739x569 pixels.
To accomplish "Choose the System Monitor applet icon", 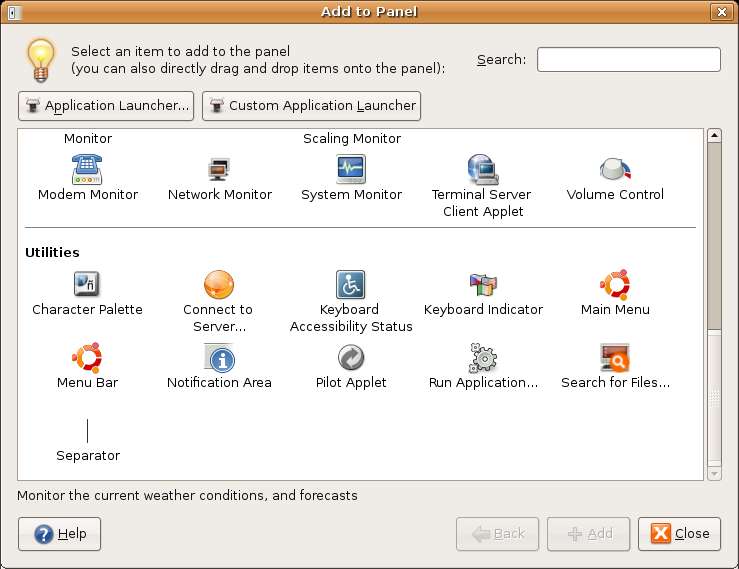I will coord(351,168).
